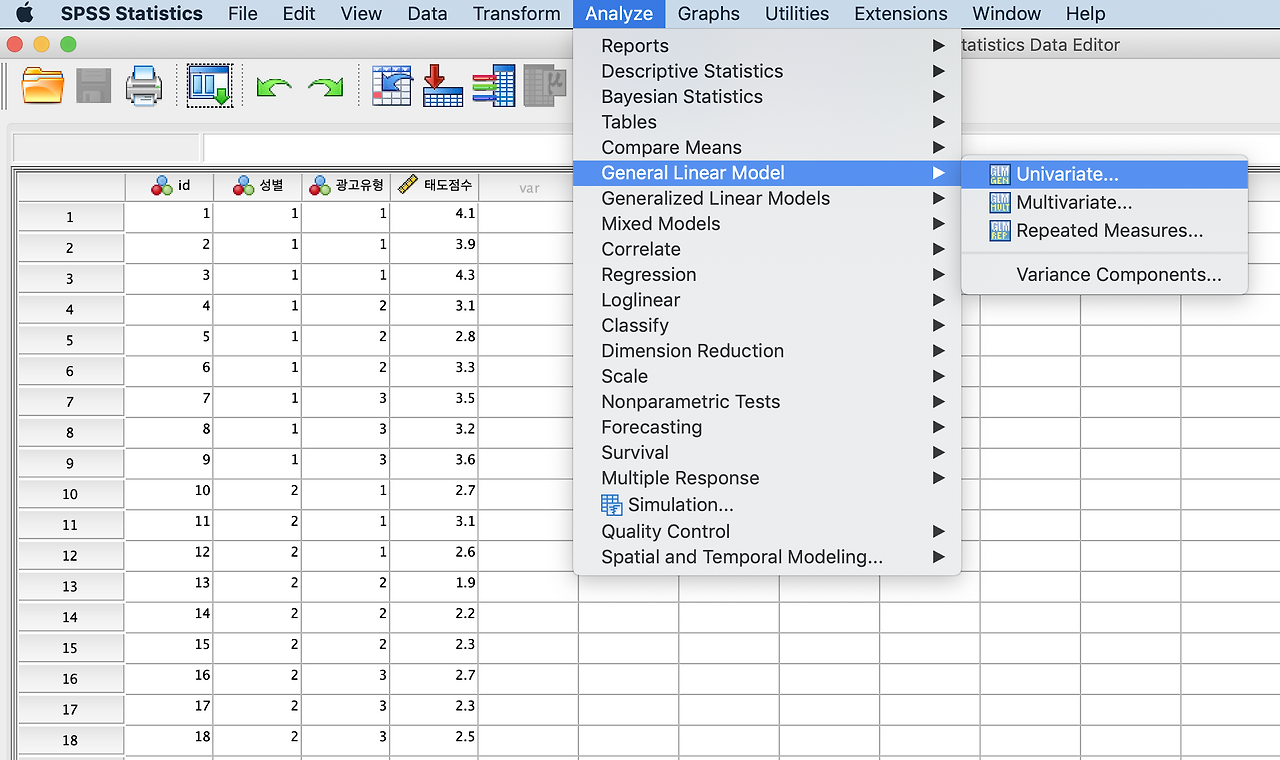Click the green Redo arrow
The image size is (1280, 760).
click(325, 87)
